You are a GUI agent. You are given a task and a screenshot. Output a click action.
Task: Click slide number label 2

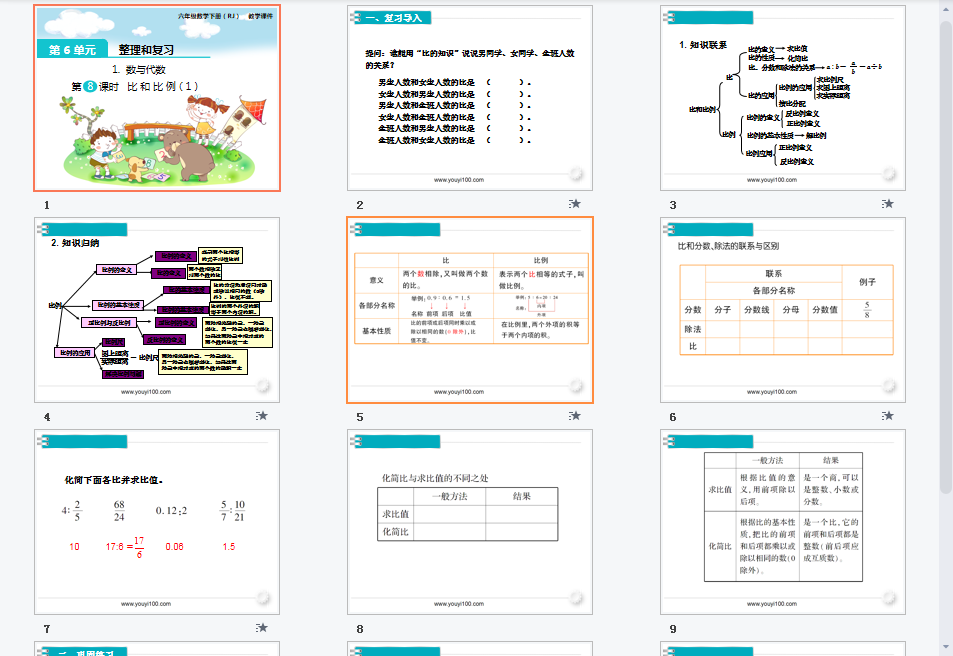[360, 205]
